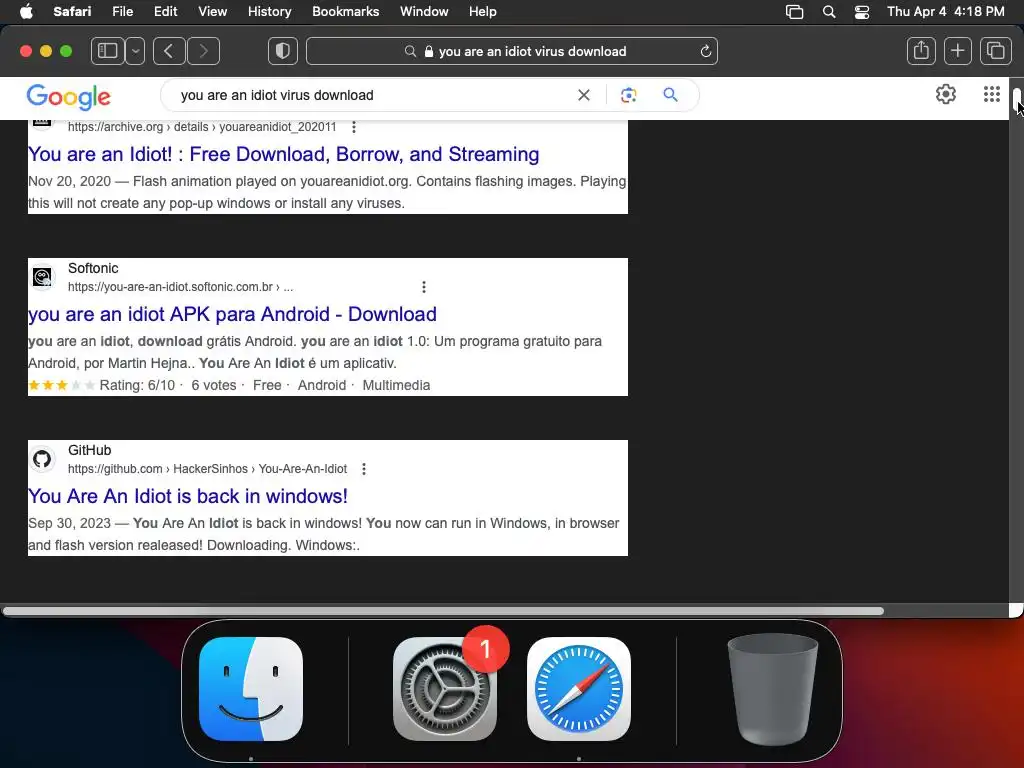Toggle the Safari sidebar
This screenshot has height=768, width=1024.
[108, 51]
